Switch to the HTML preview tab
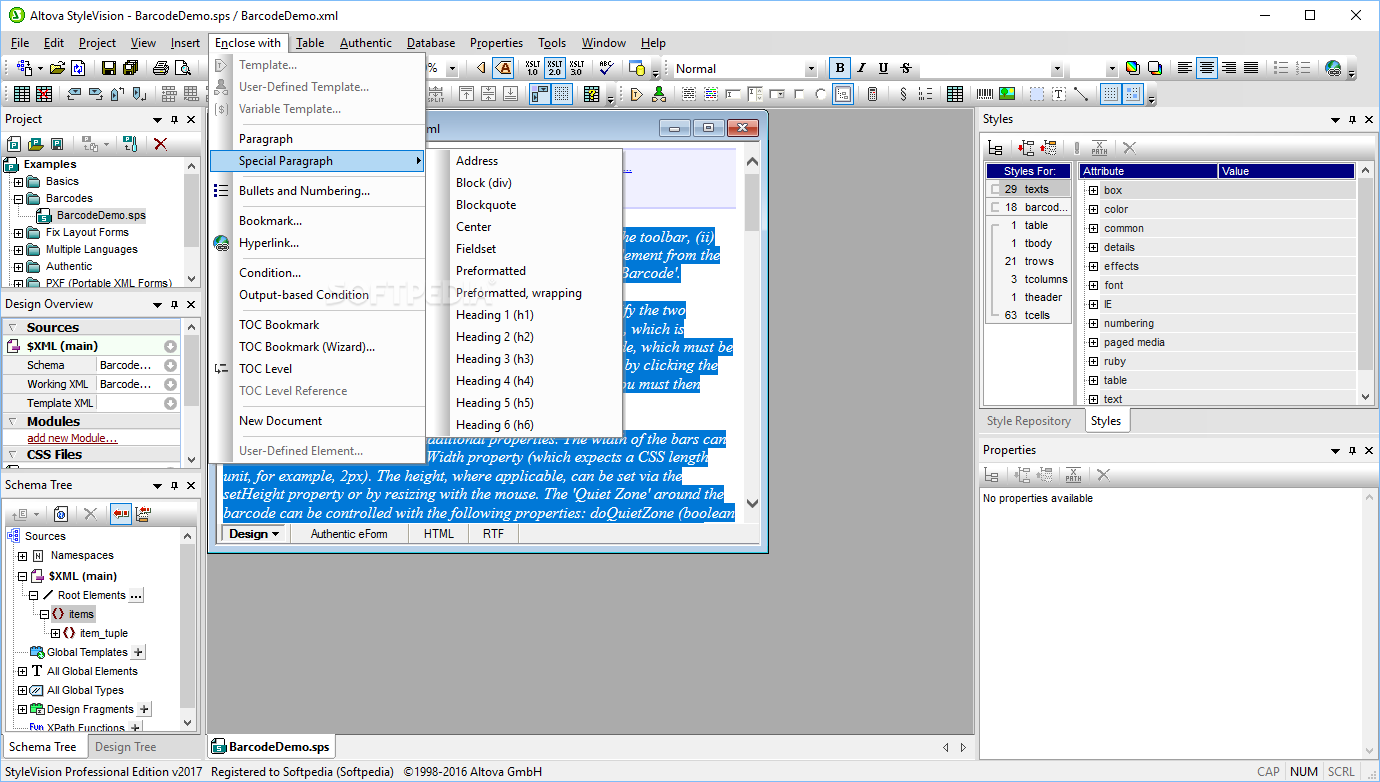 coord(439,534)
